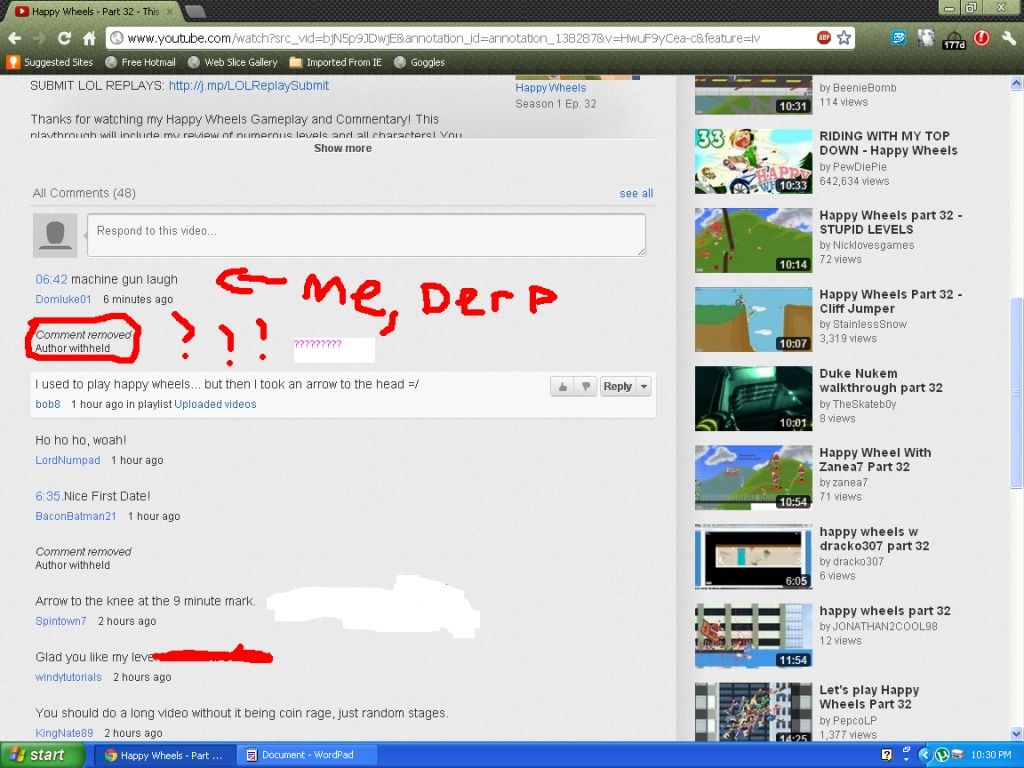Open the Happy Wheels Part 32 - Cliff Jumper title

(x=891, y=302)
